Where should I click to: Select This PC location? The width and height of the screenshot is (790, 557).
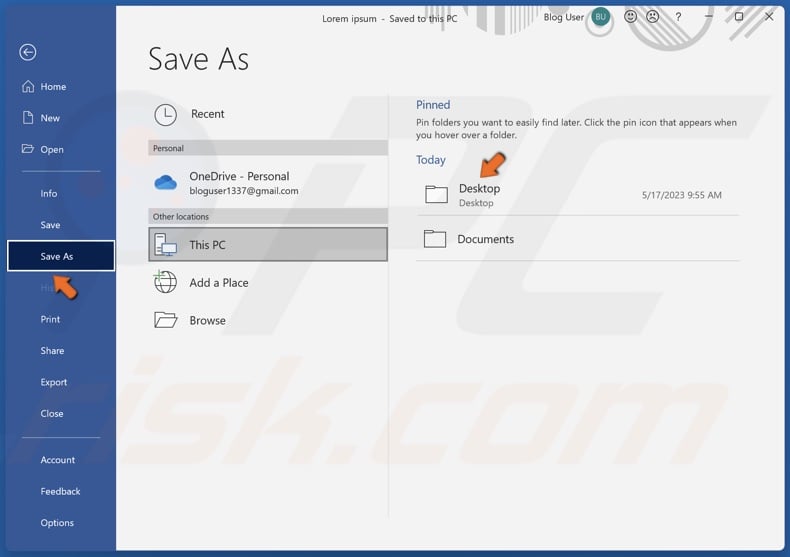point(268,244)
